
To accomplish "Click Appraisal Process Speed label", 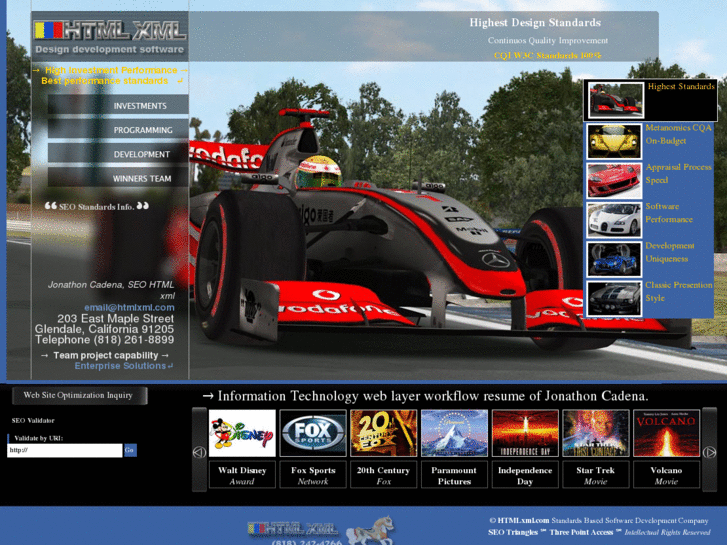I will click(x=678, y=173).
